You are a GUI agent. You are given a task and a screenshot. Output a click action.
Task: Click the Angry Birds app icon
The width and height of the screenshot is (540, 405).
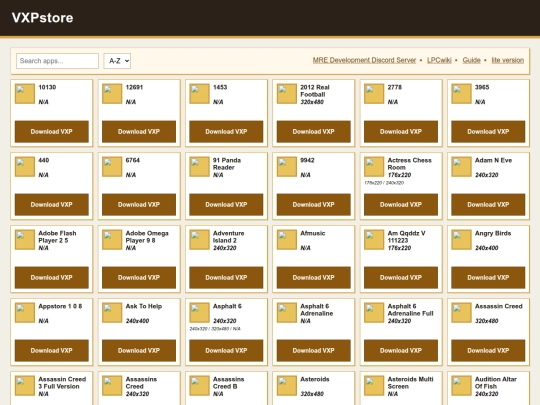[461, 240]
